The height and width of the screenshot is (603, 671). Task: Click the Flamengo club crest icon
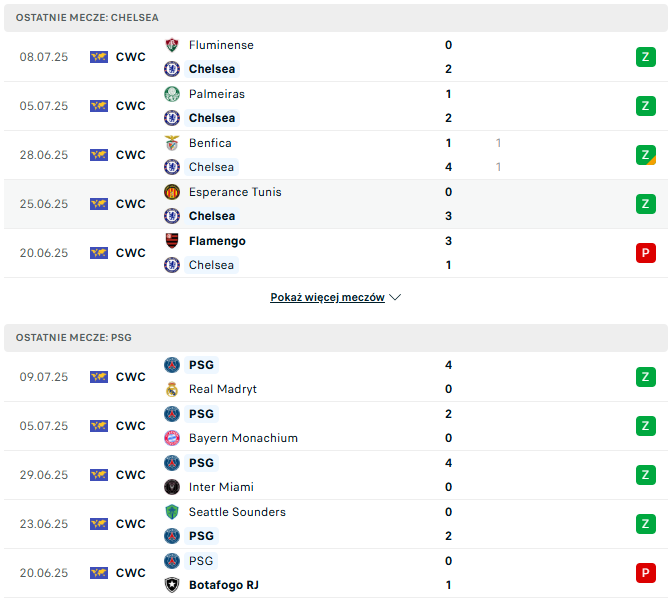(172, 241)
